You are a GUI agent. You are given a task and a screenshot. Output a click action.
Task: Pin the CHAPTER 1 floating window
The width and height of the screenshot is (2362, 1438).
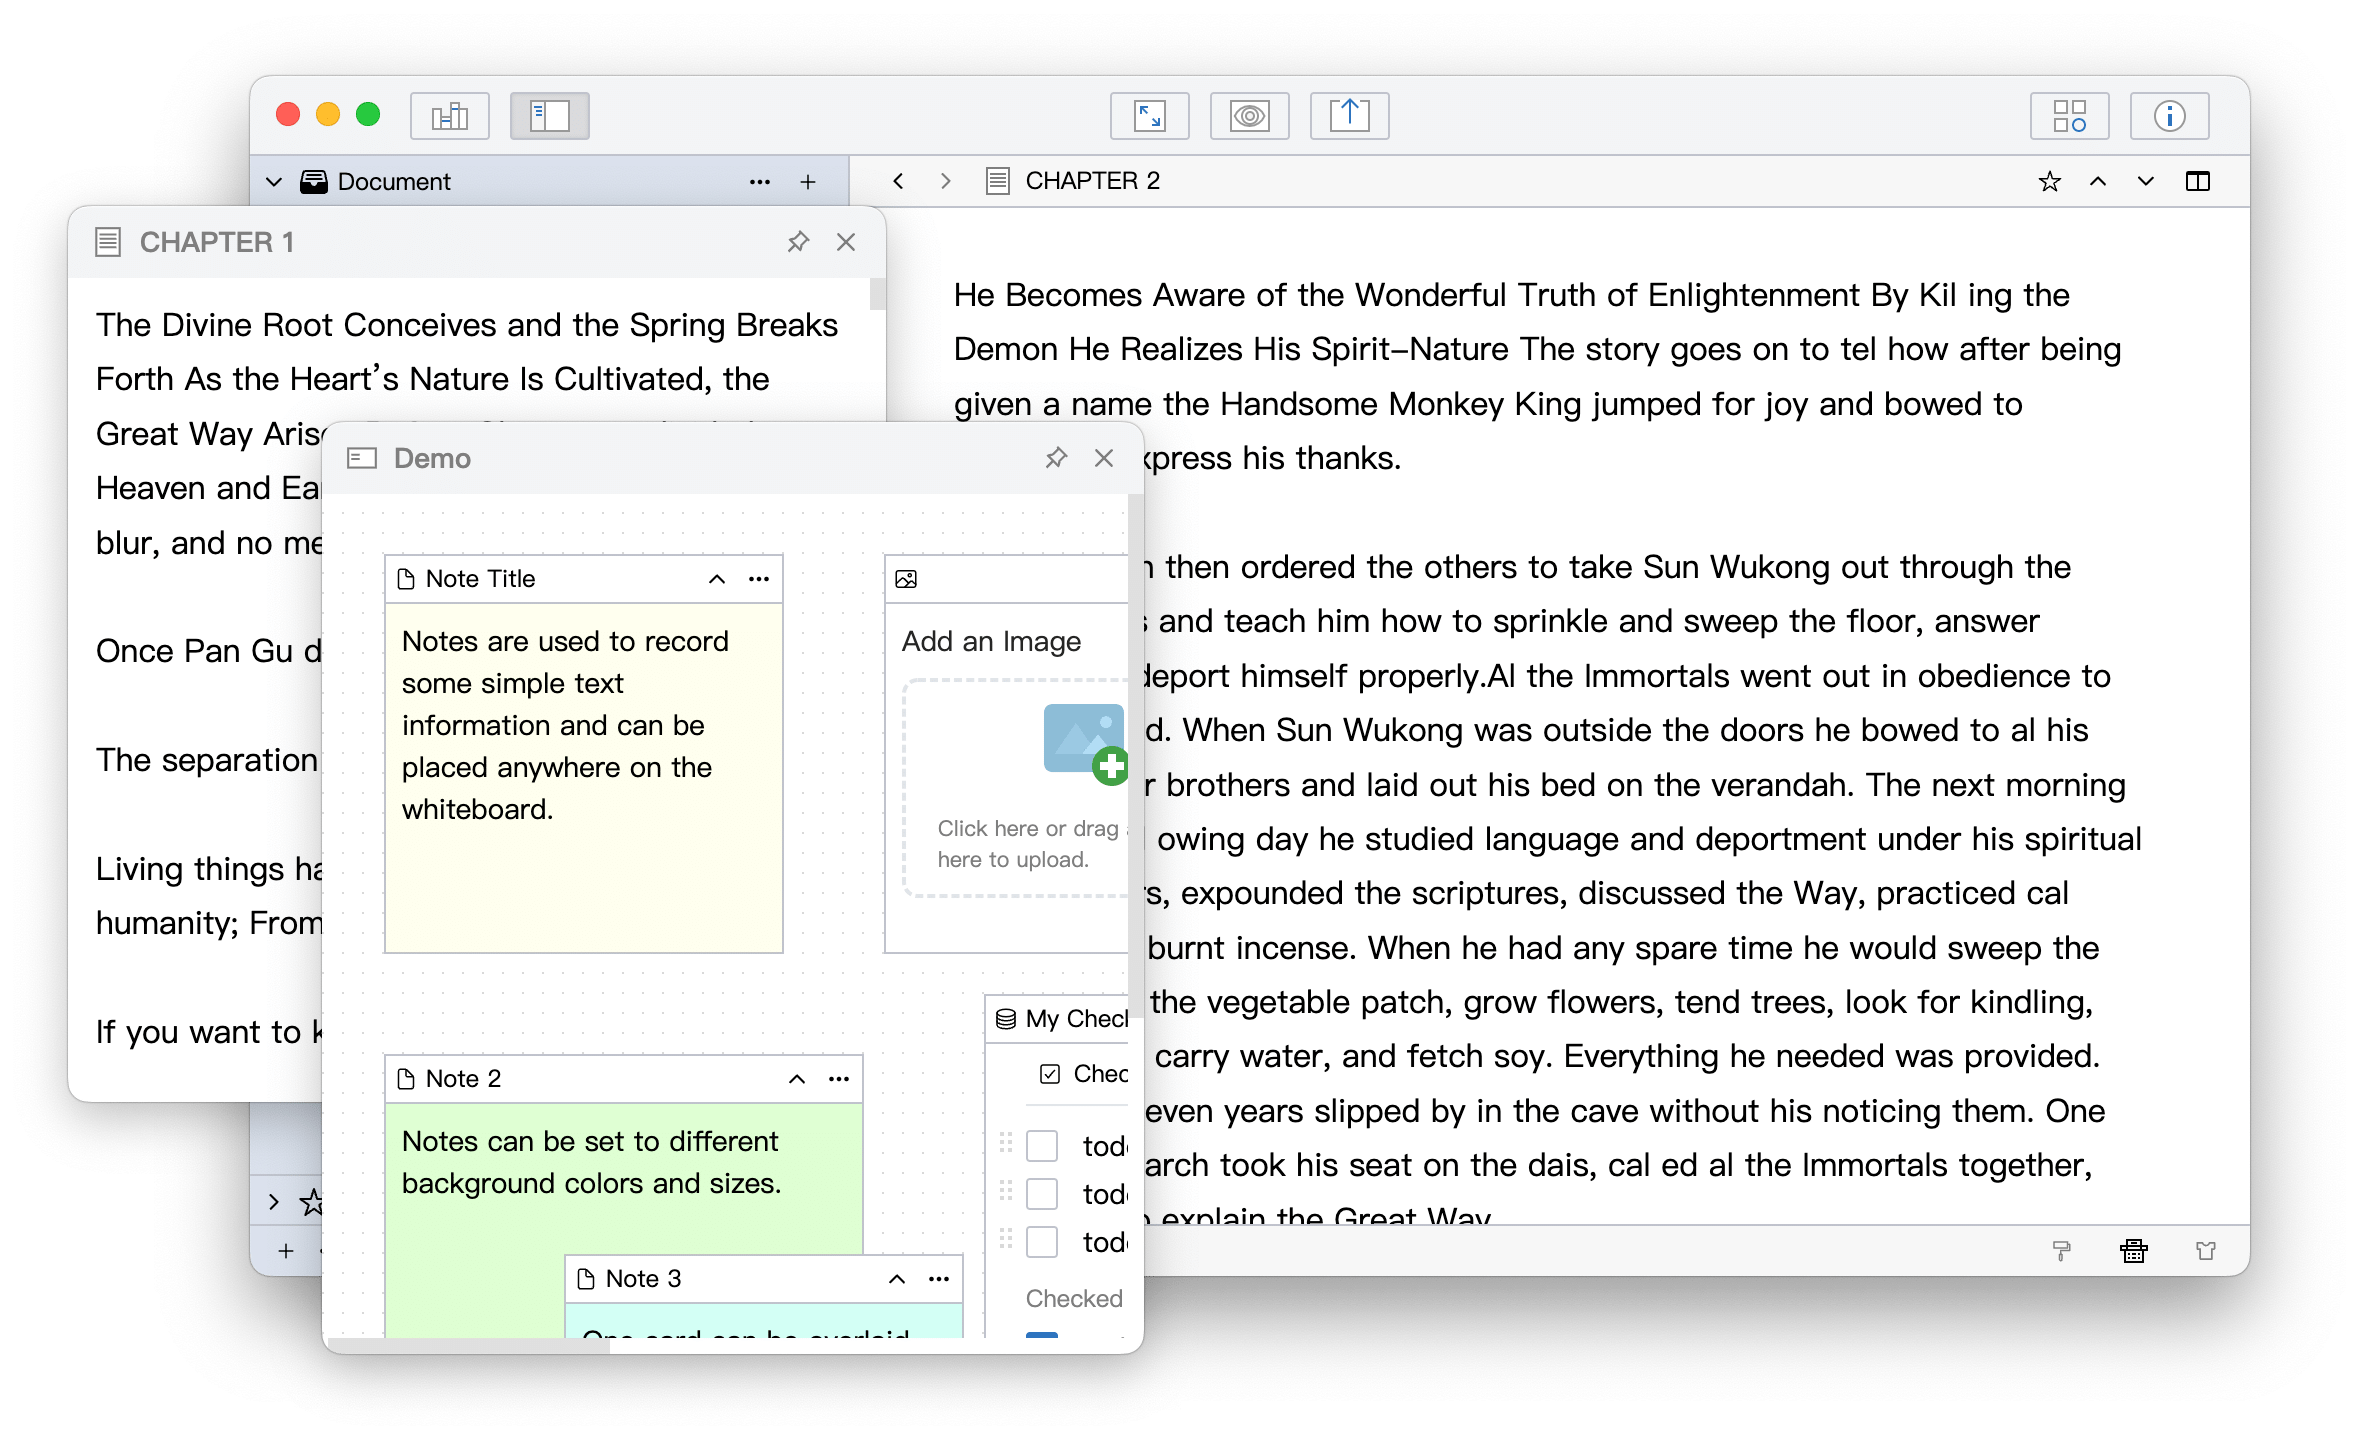[798, 242]
